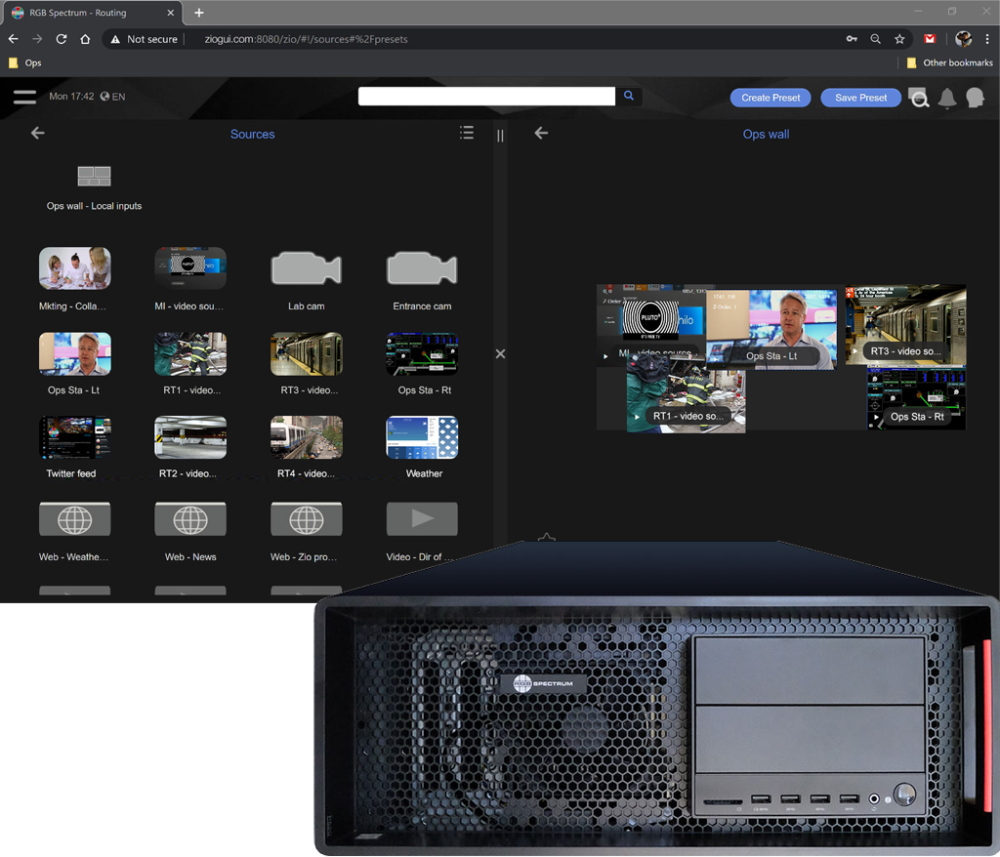Go back using the Ops wall arrow

541,132
